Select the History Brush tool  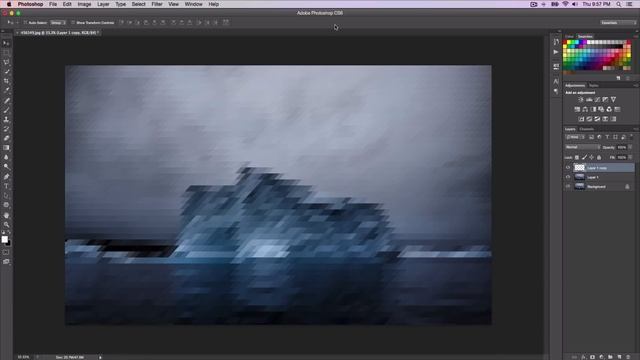pos(6,129)
